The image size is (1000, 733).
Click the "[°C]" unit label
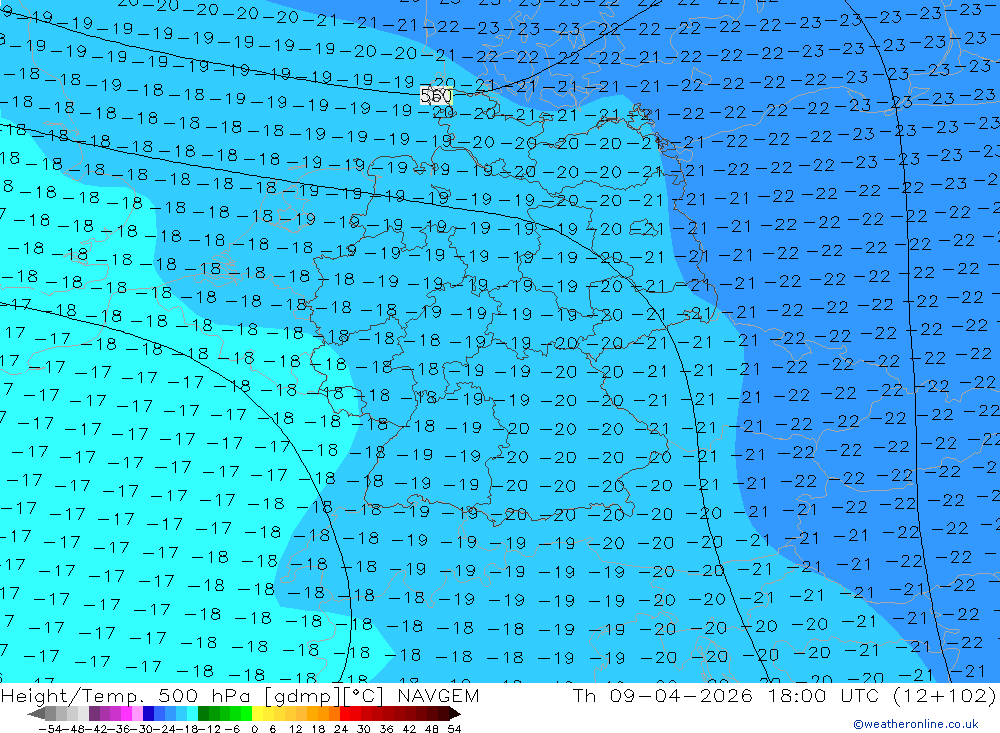[364, 696]
